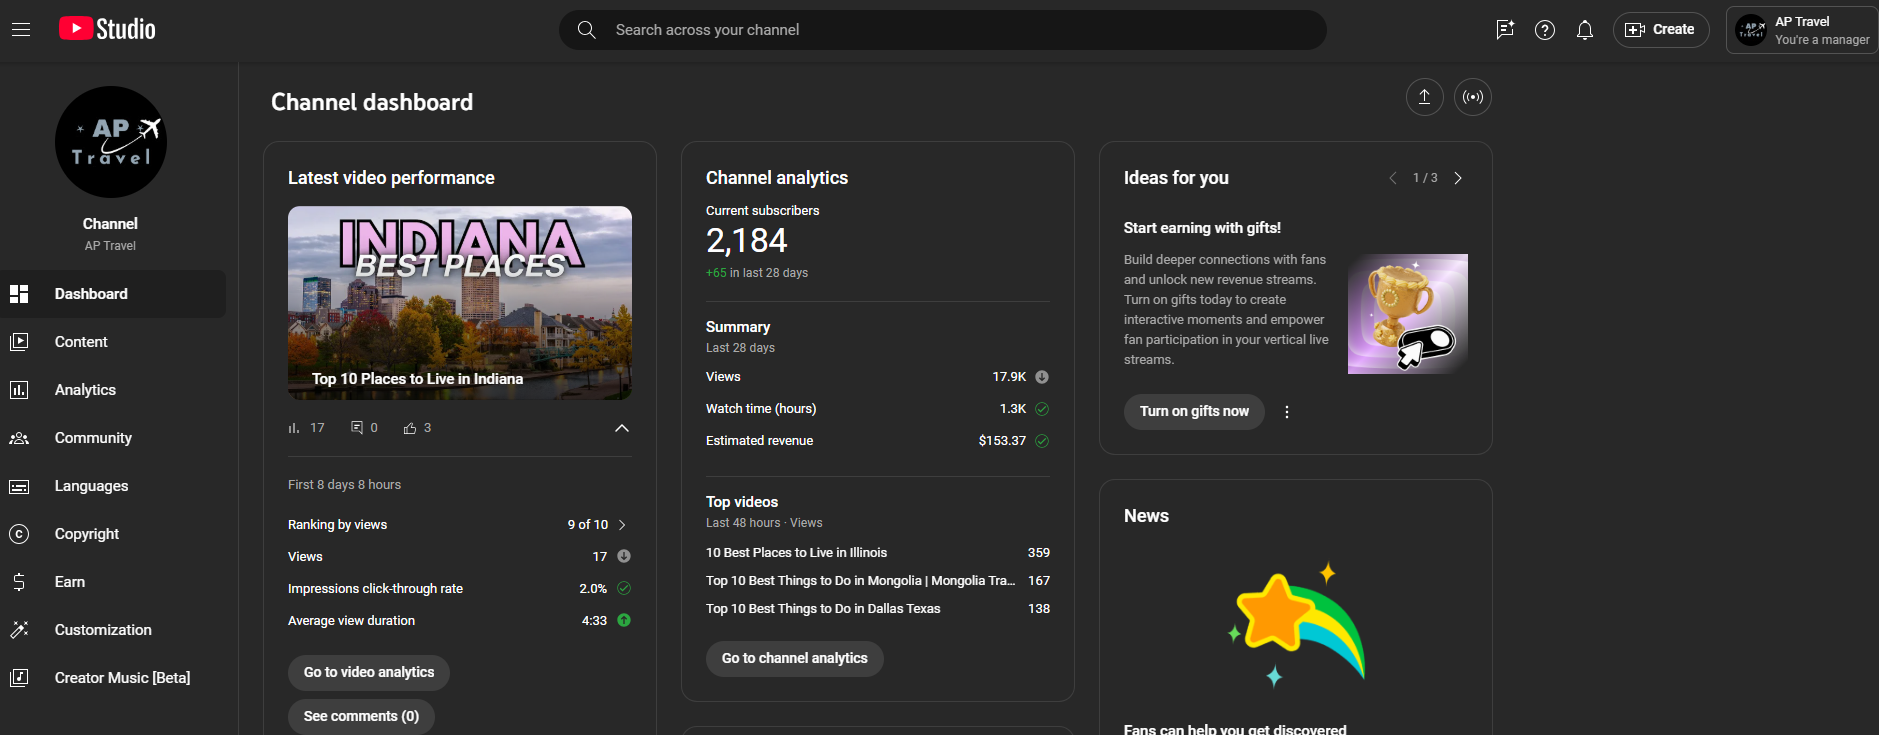Click the Community people icon
This screenshot has height=735, width=1879.
[19, 438]
